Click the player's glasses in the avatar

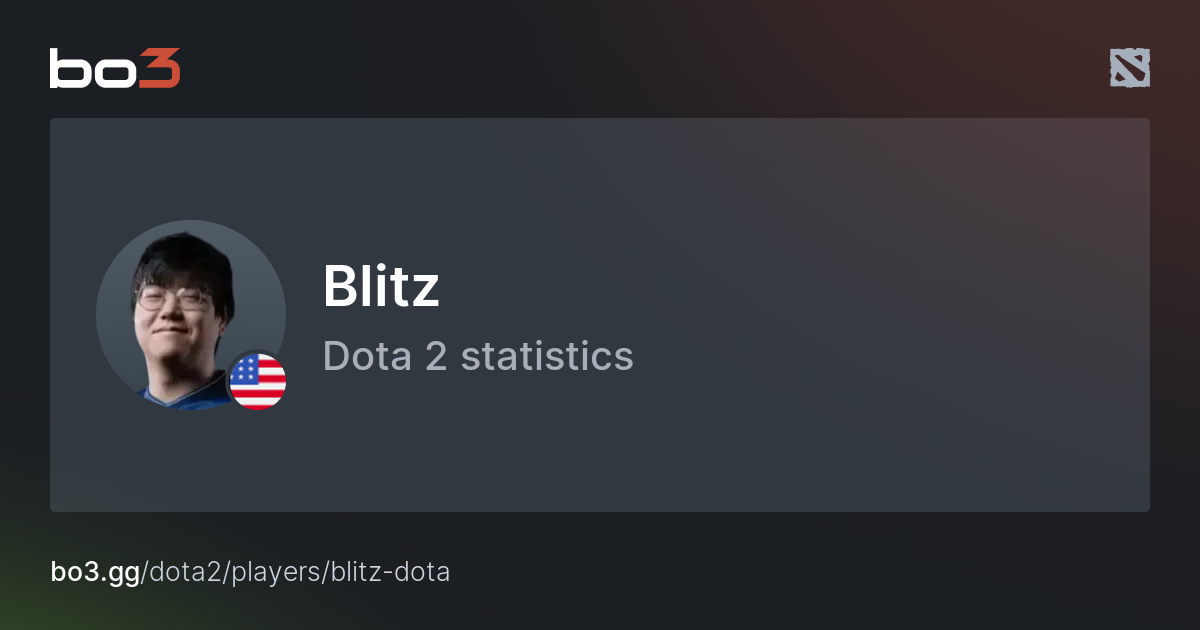172,297
